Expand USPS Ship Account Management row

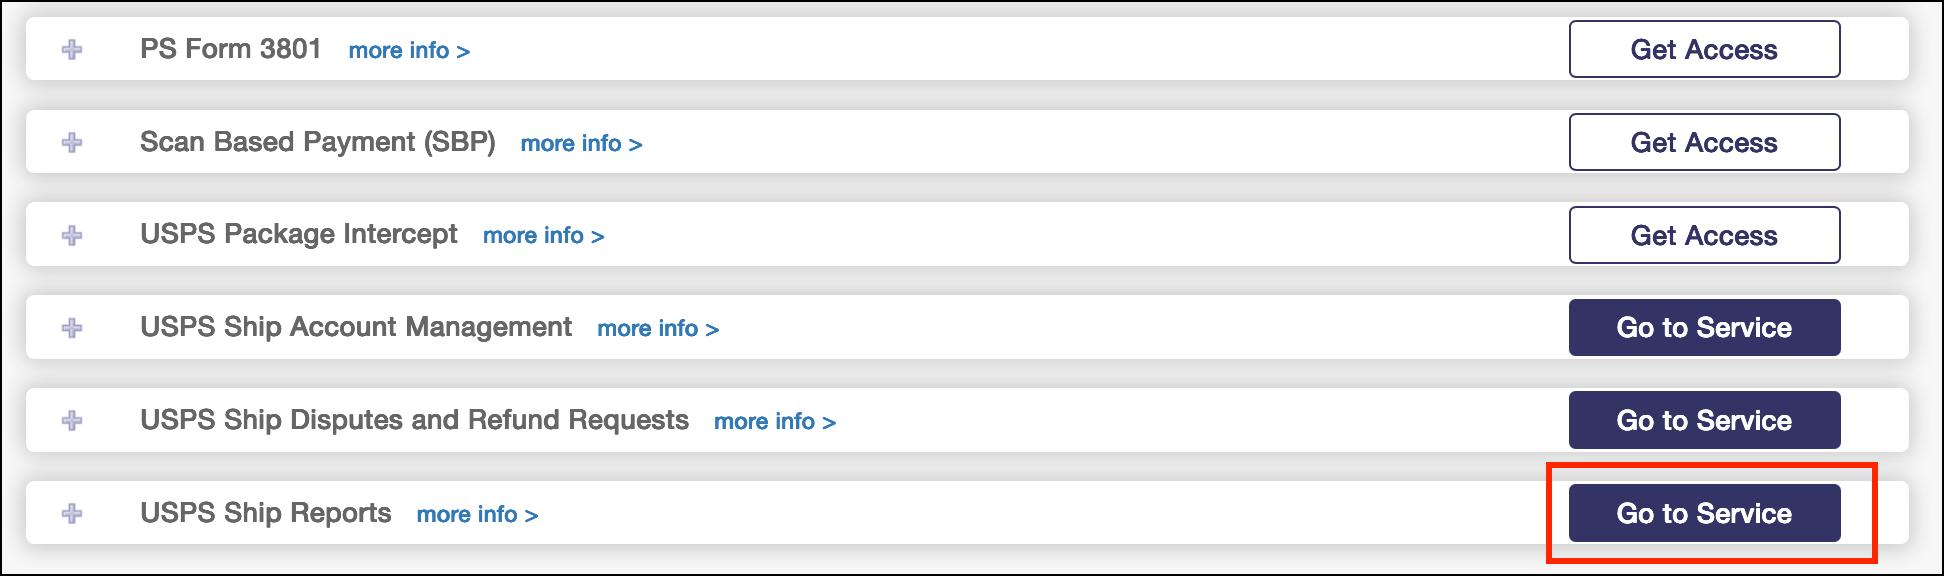coord(72,327)
